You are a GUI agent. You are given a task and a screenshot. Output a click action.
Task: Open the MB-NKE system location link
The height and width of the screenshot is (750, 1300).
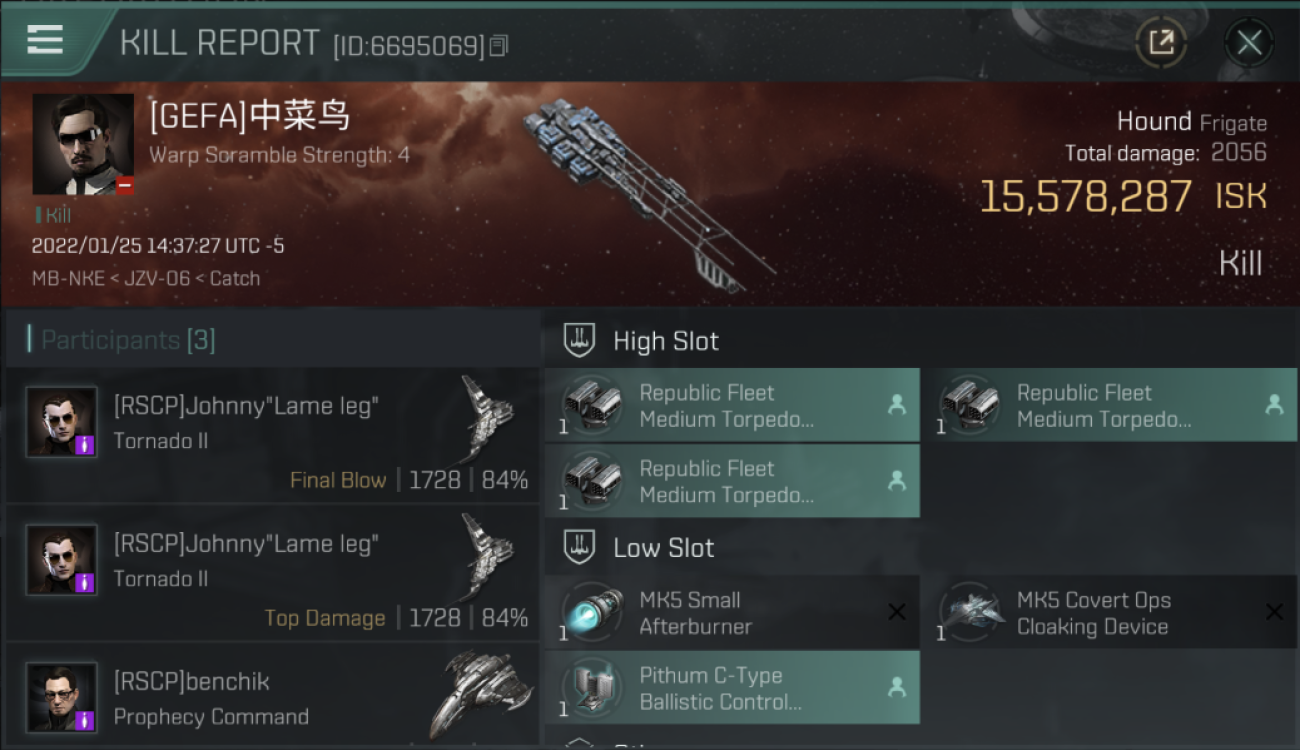click(x=68, y=278)
